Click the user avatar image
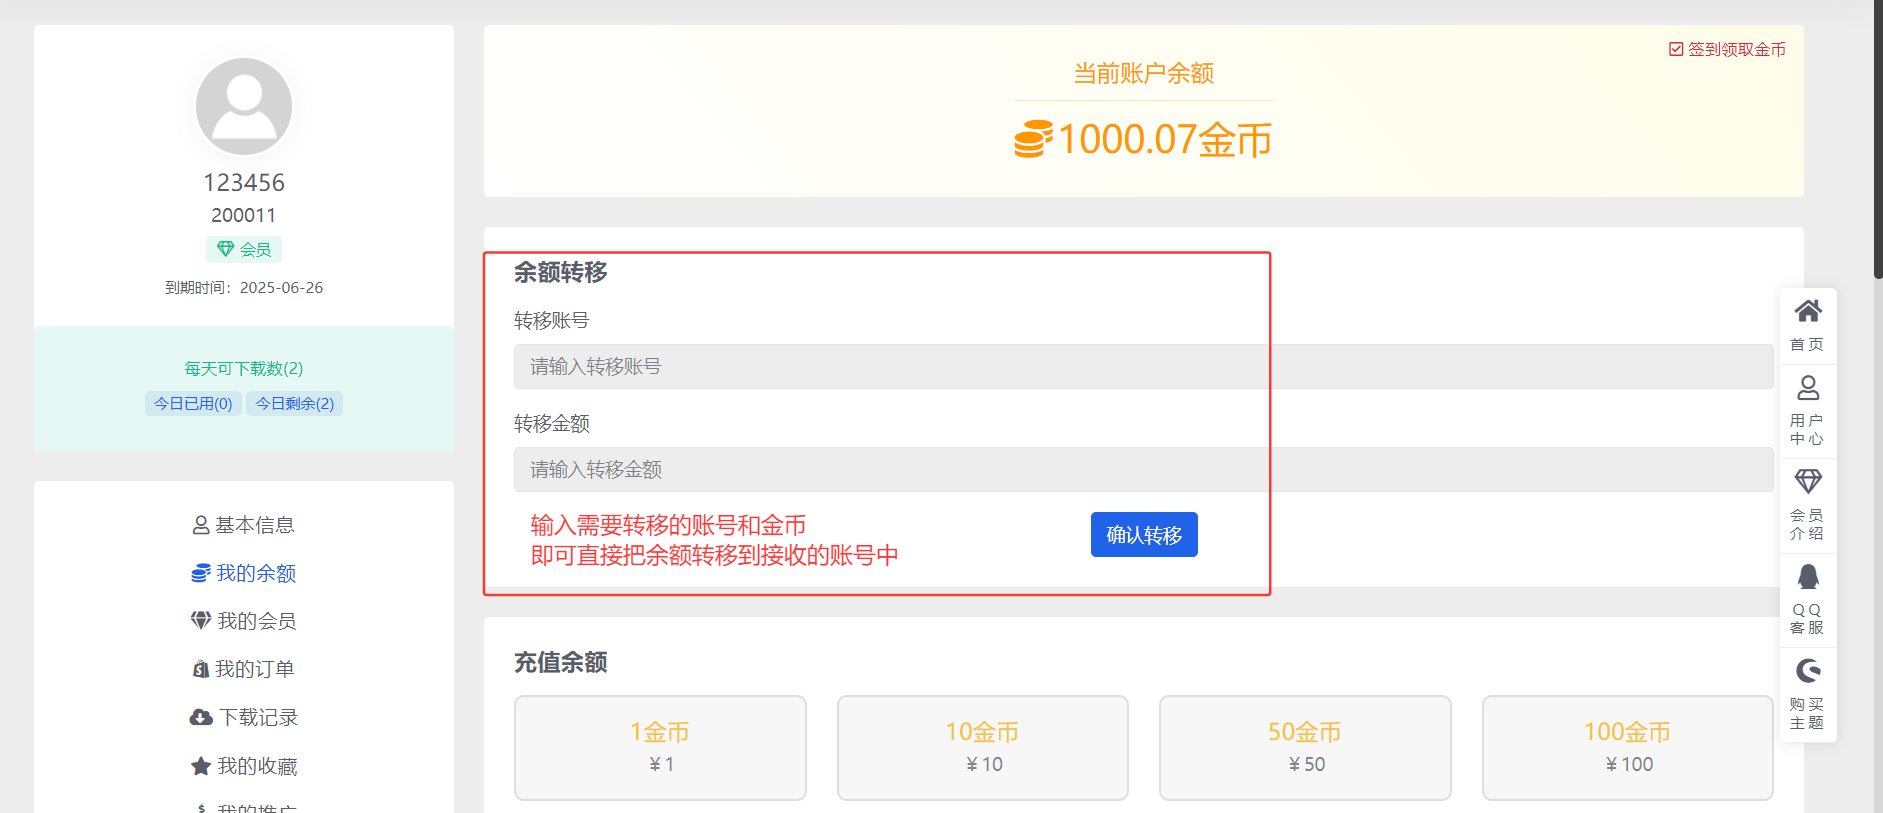Image resolution: width=1883 pixels, height=813 pixels. [x=244, y=106]
